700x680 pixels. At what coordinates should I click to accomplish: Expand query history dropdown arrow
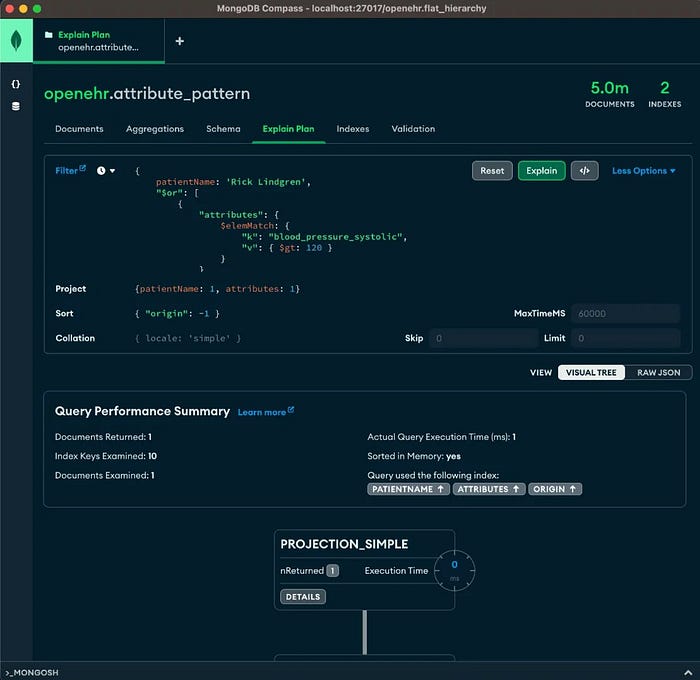[112, 171]
